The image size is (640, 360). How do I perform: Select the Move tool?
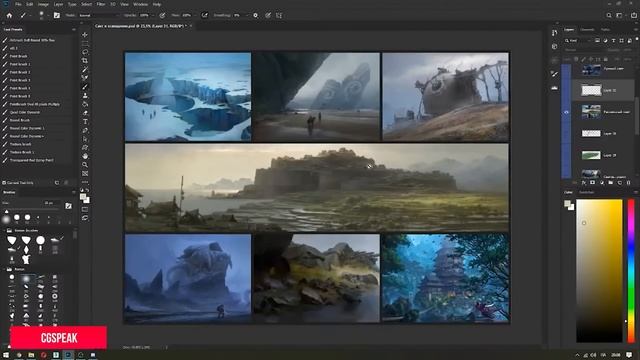85,35
